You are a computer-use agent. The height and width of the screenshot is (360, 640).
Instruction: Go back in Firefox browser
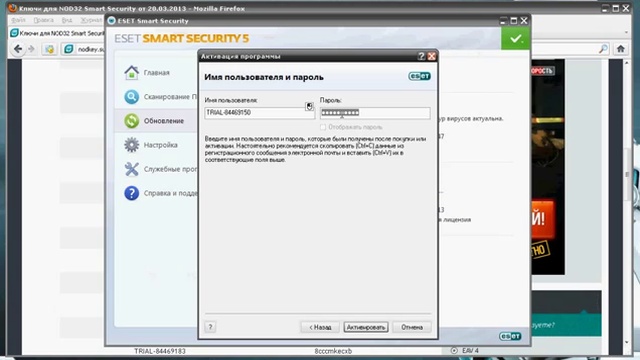(x=18, y=49)
